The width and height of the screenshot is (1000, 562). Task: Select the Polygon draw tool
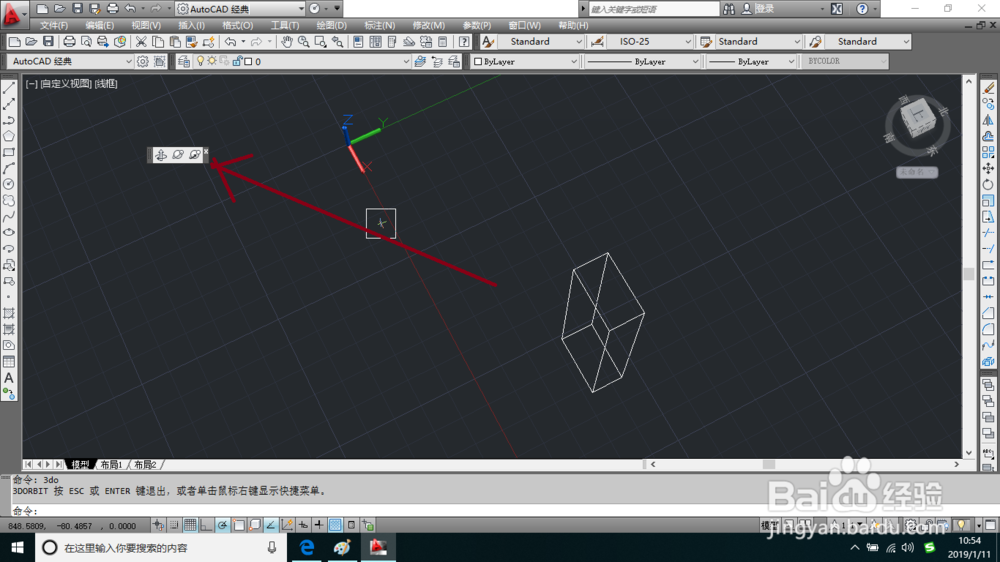9,136
